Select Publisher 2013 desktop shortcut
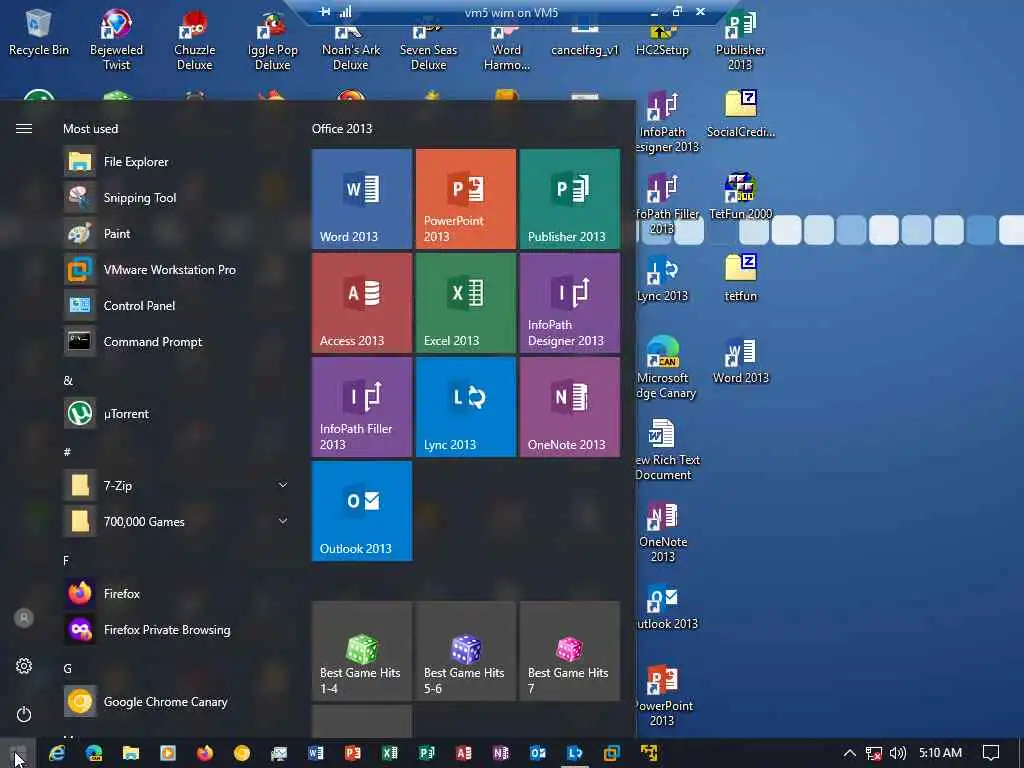Viewport: 1024px width, 768px height. (x=741, y=39)
